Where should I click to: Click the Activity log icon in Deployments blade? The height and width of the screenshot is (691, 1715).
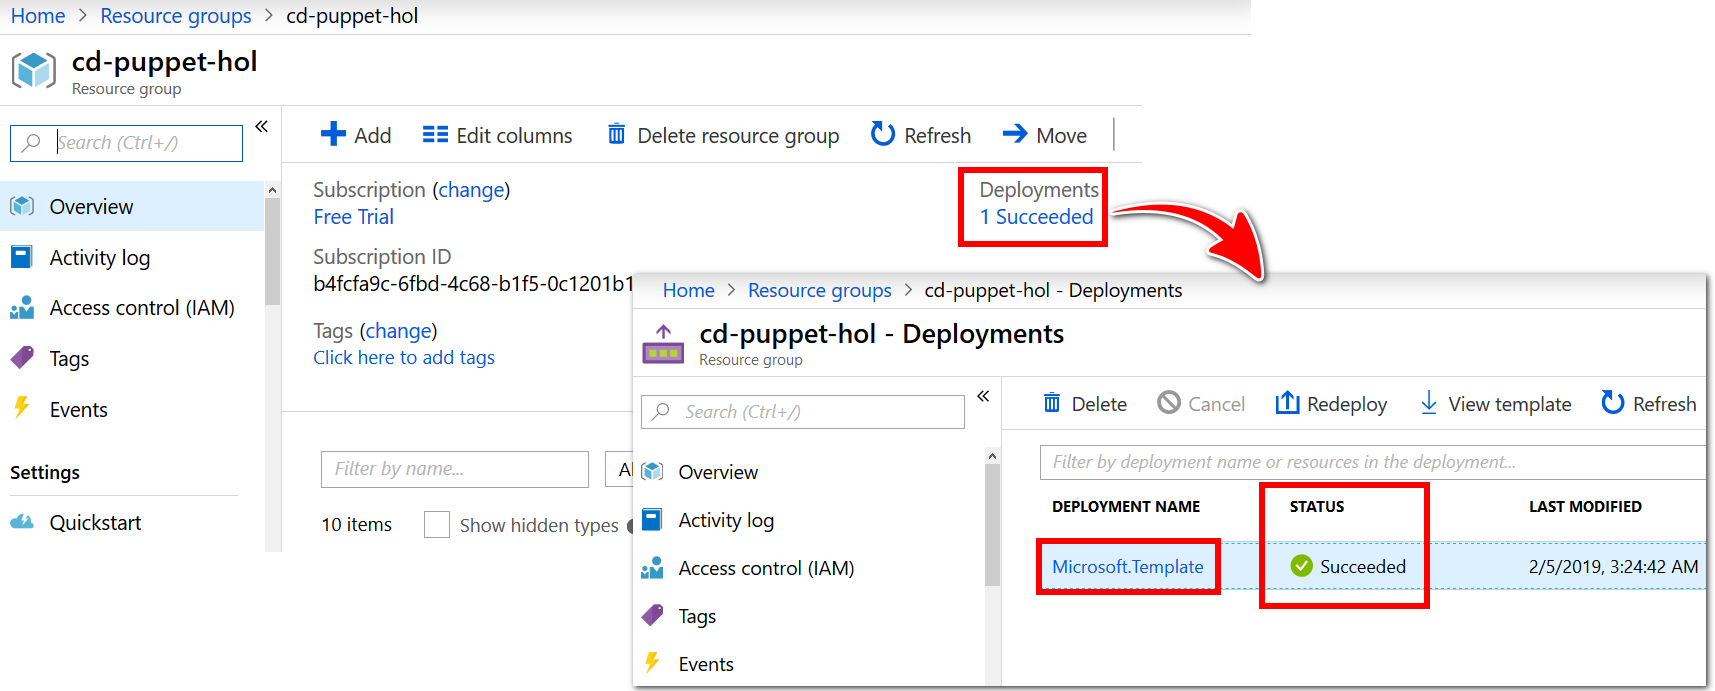click(x=652, y=520)
